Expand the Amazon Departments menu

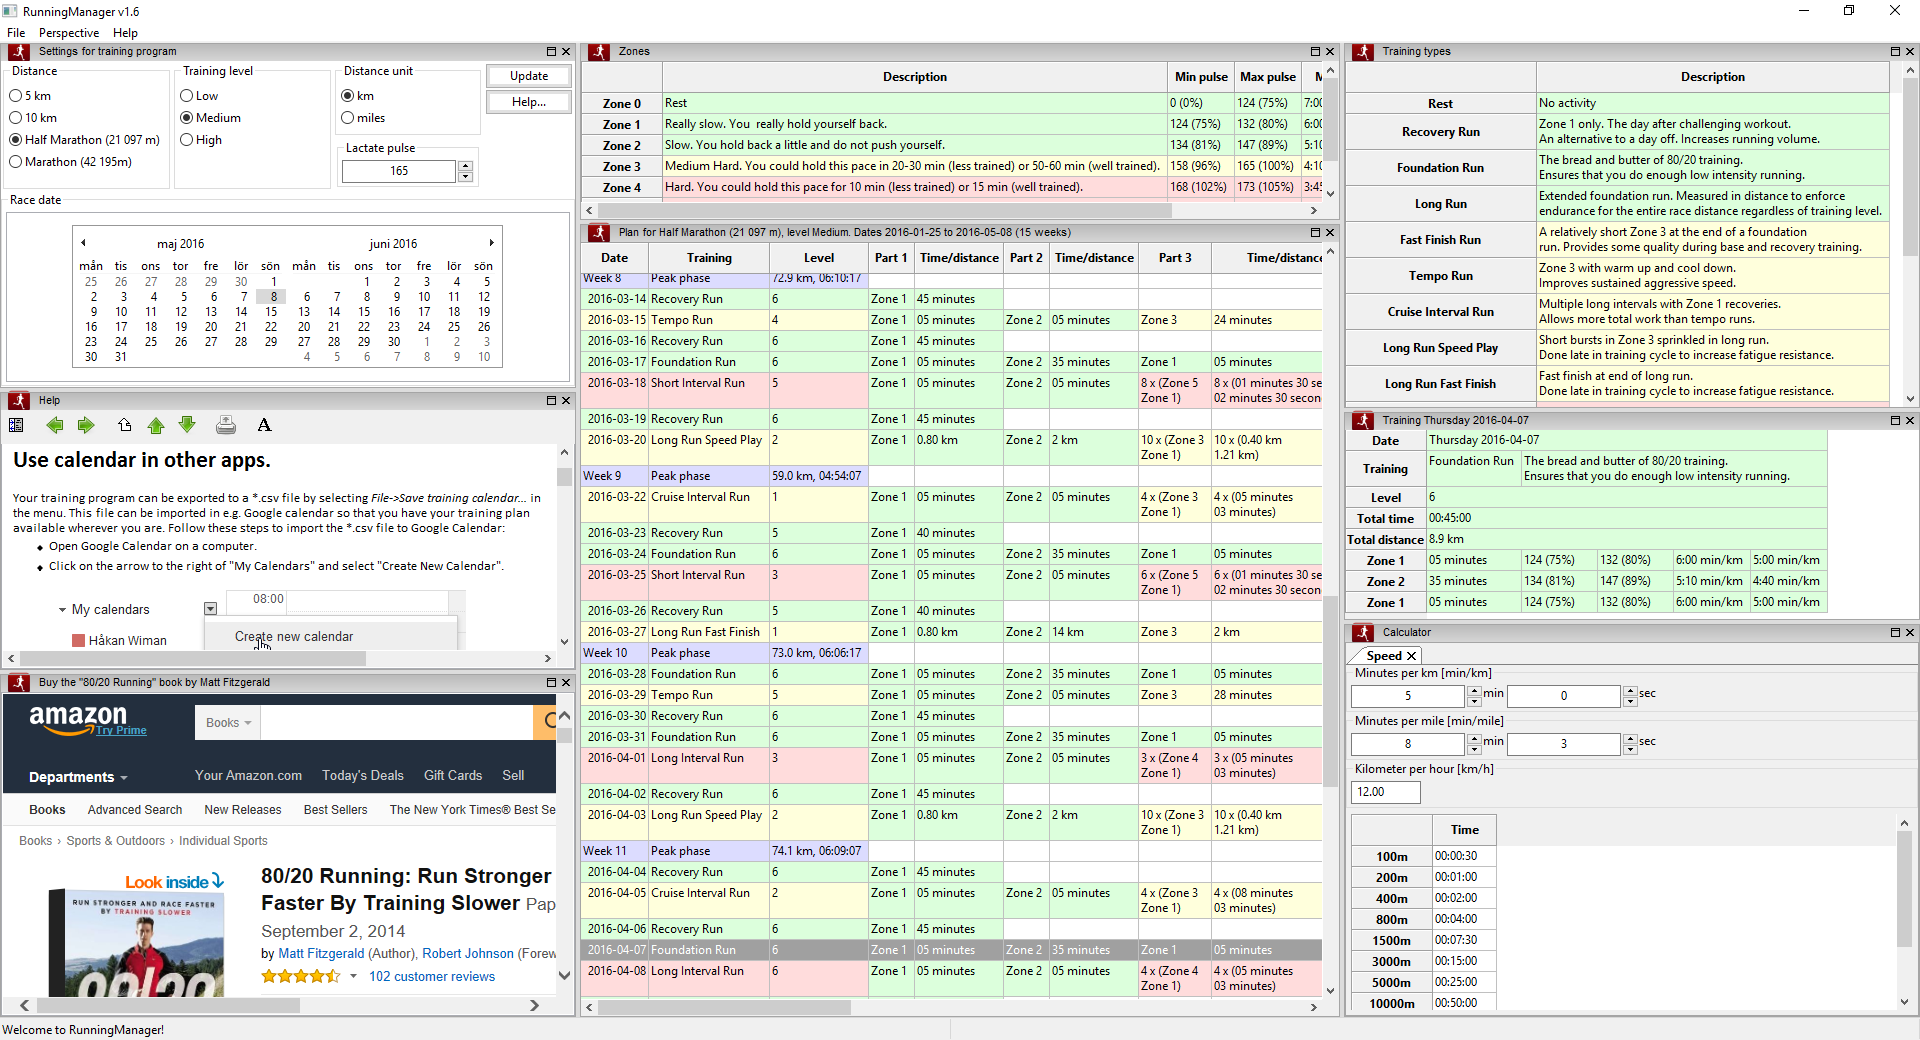[78, 777]
